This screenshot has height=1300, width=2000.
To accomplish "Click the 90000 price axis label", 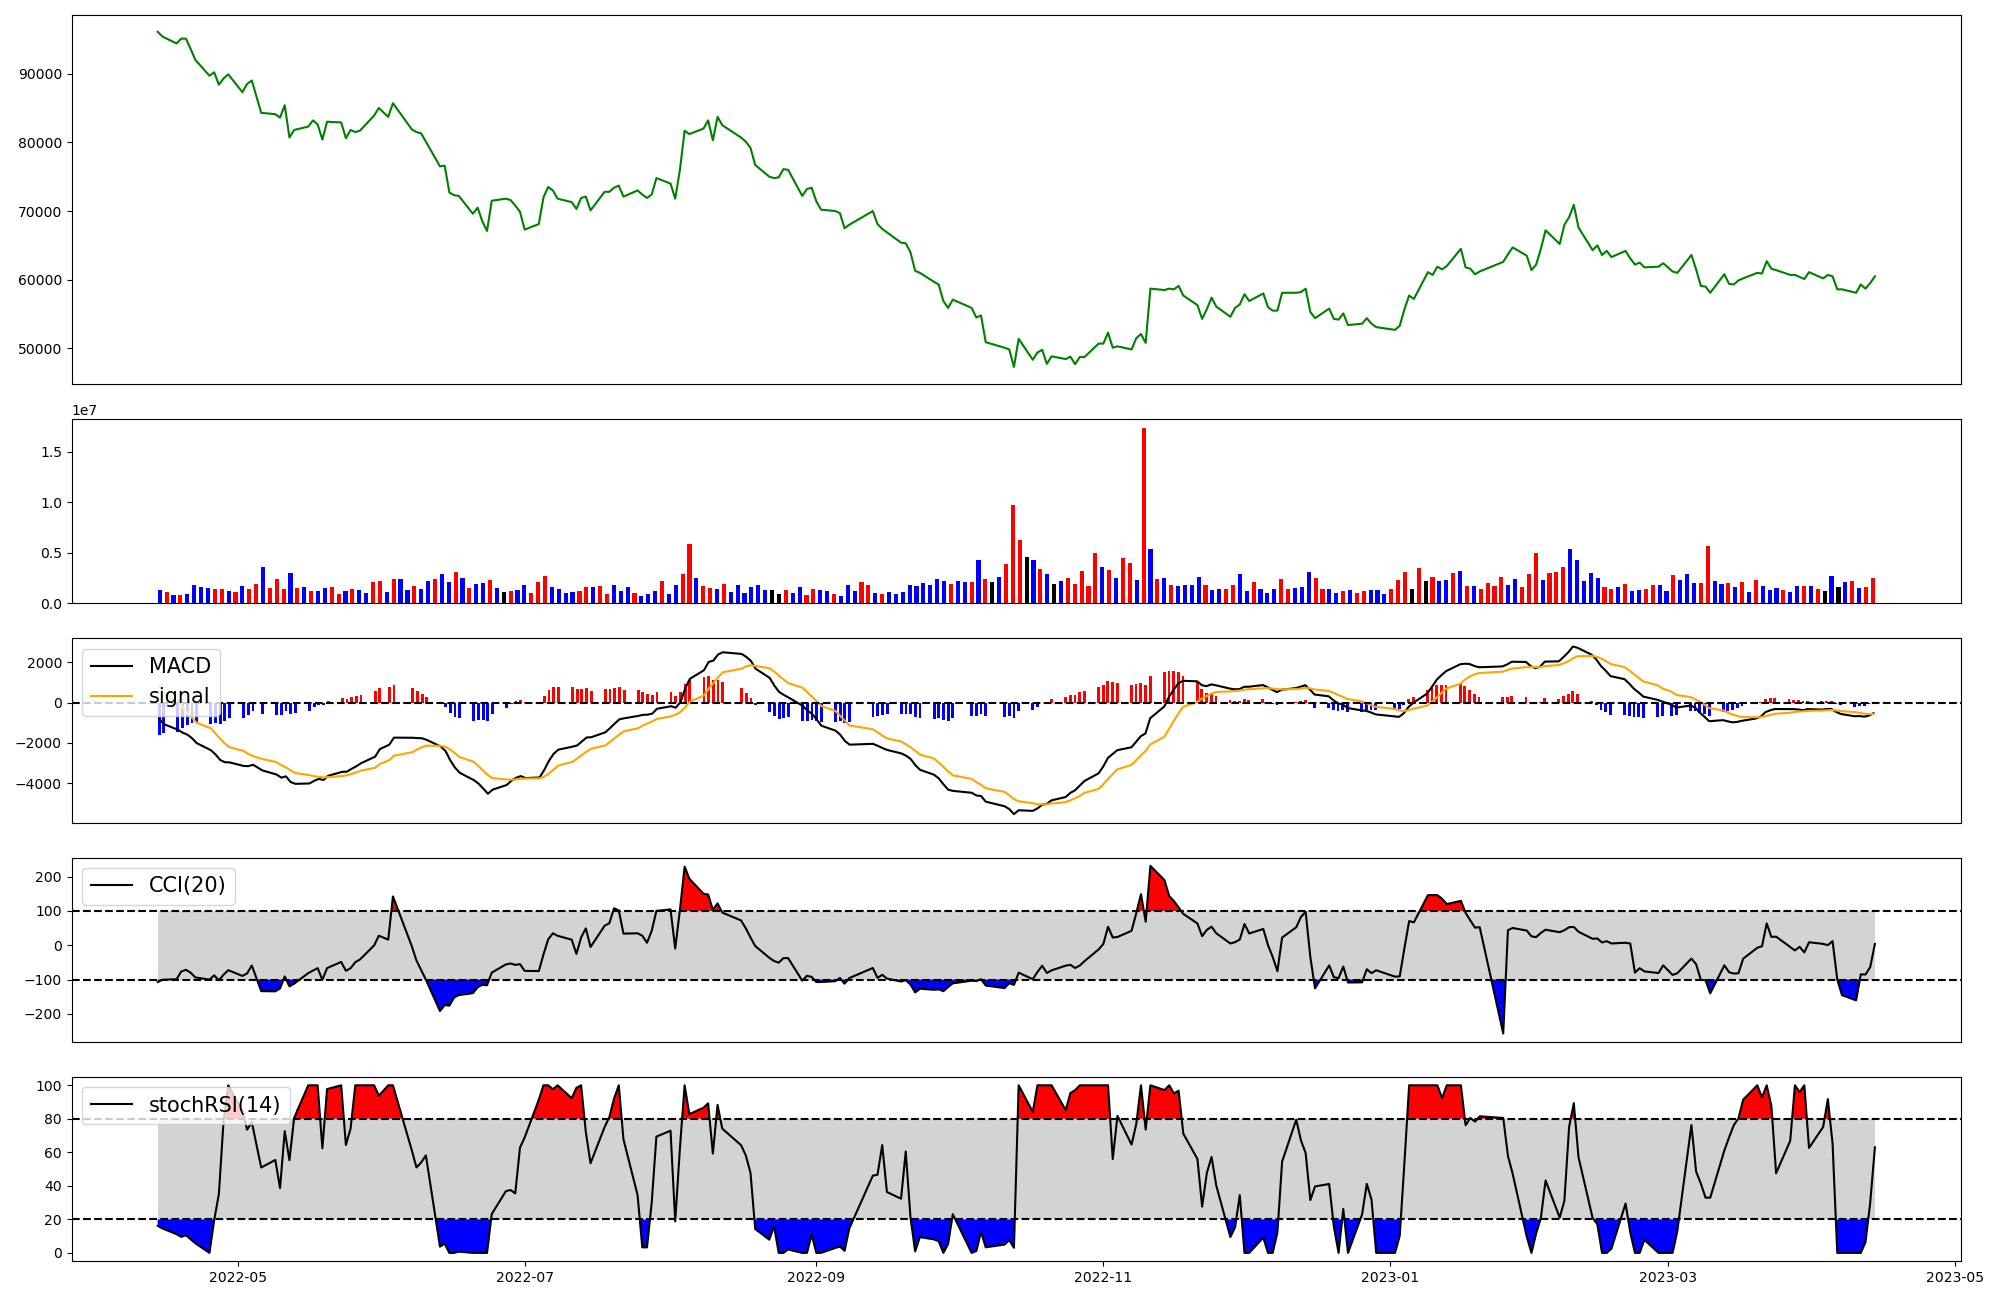I will coord(40,74).
